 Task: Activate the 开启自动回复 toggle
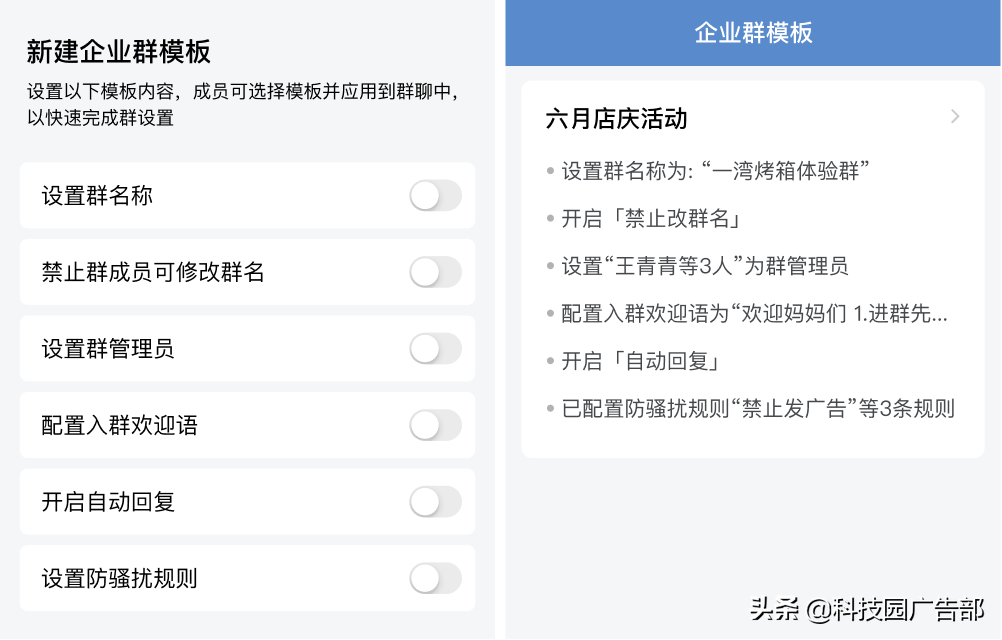pyautogui.click(x=435, y=502)
